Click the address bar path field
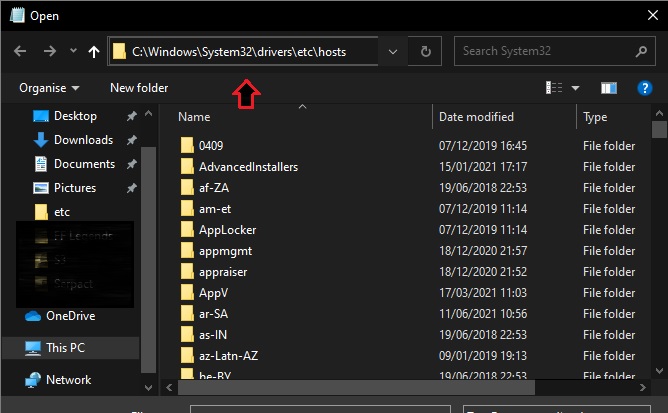This screenshot has height=413, width=668. coord(243,52)
